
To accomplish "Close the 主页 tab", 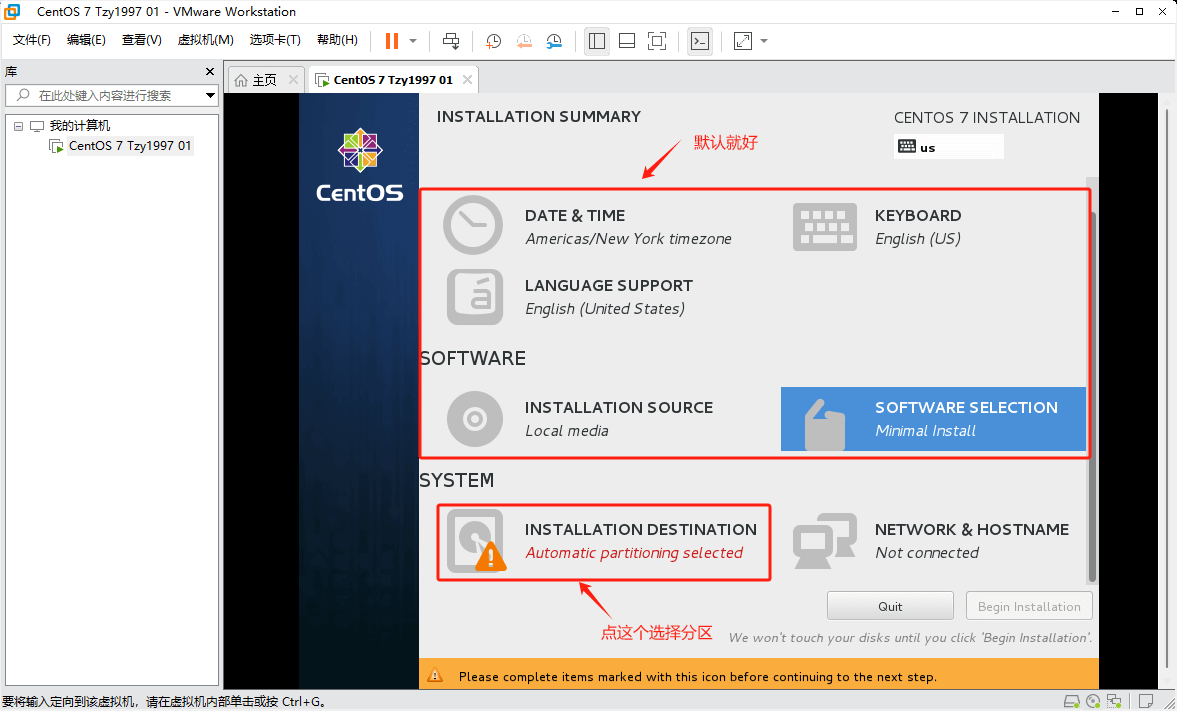I will (293, 80).
